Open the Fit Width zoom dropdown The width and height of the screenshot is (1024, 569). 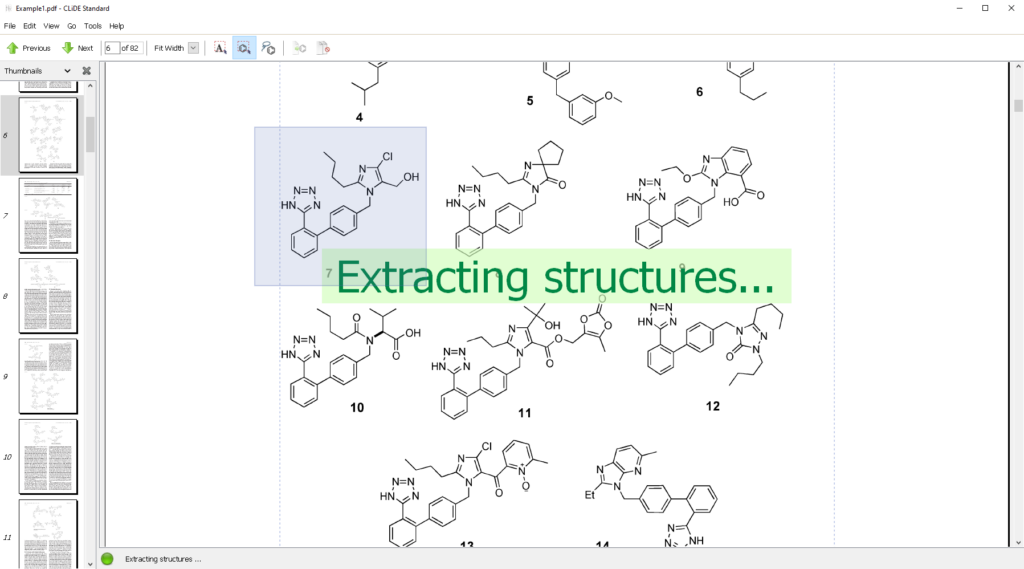point(193,48)
